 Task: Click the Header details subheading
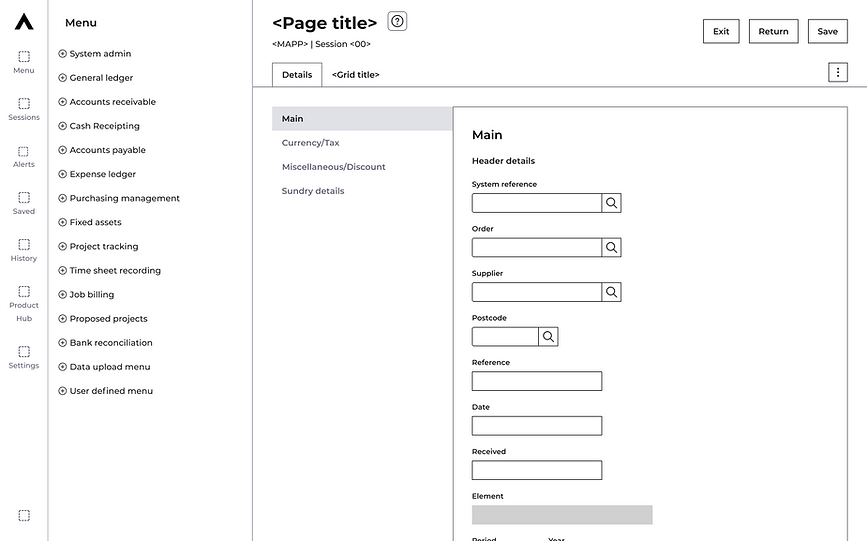coord(503,161)
